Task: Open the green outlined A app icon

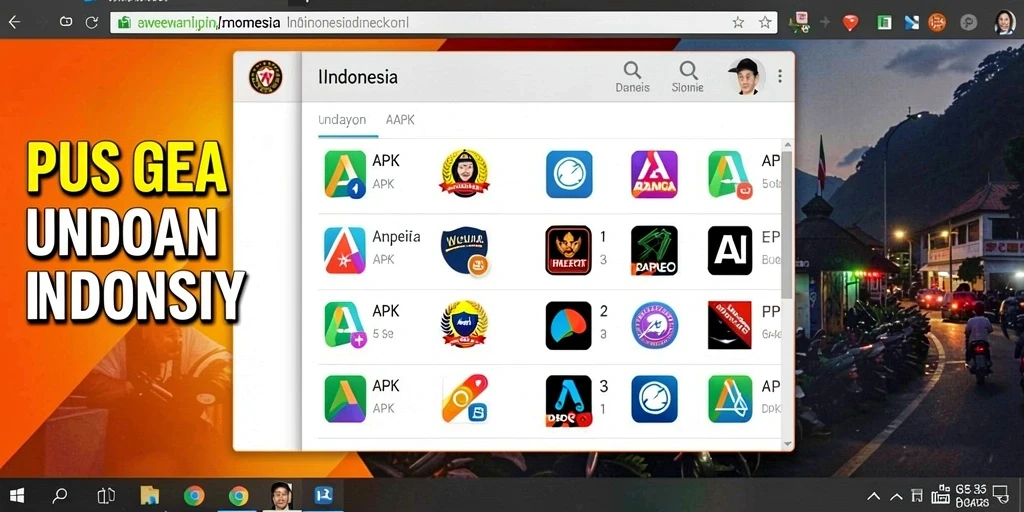Action: coord(730,399)
